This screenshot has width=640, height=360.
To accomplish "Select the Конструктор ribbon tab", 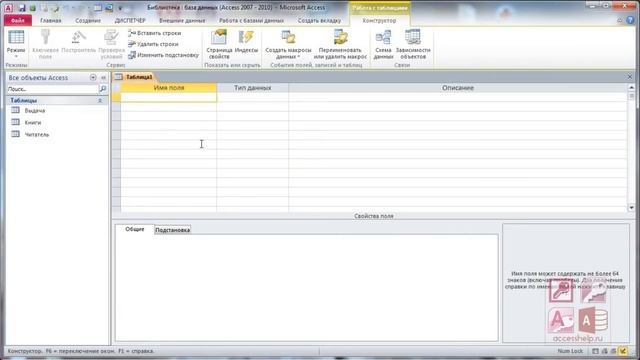I will click(379, 20).
